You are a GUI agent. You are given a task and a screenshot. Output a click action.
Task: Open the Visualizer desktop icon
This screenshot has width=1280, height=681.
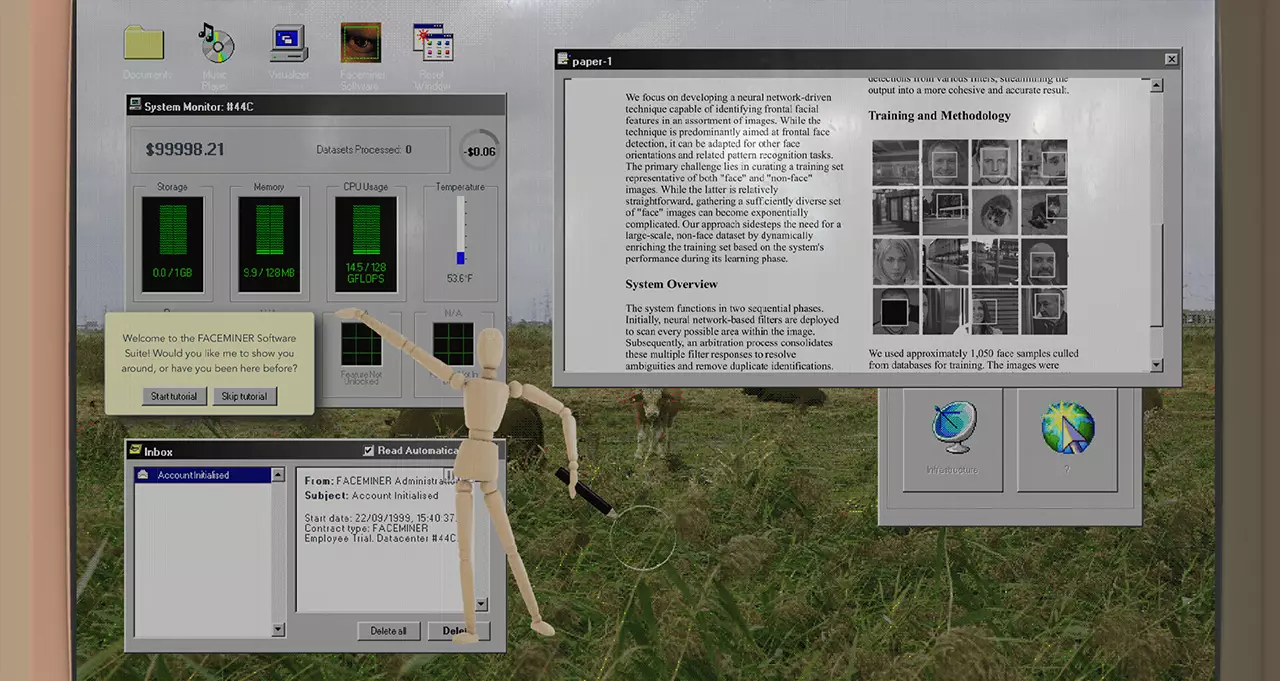(289, 43)
